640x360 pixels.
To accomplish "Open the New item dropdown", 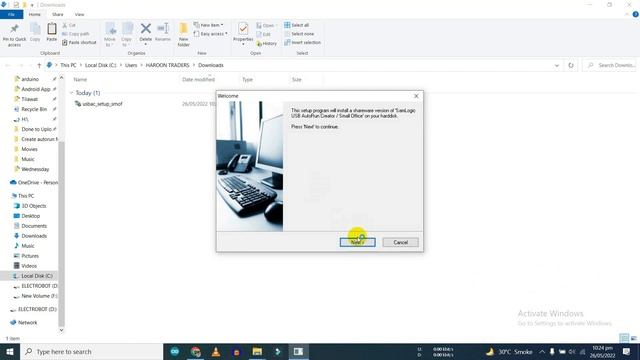I will (209, 25).
